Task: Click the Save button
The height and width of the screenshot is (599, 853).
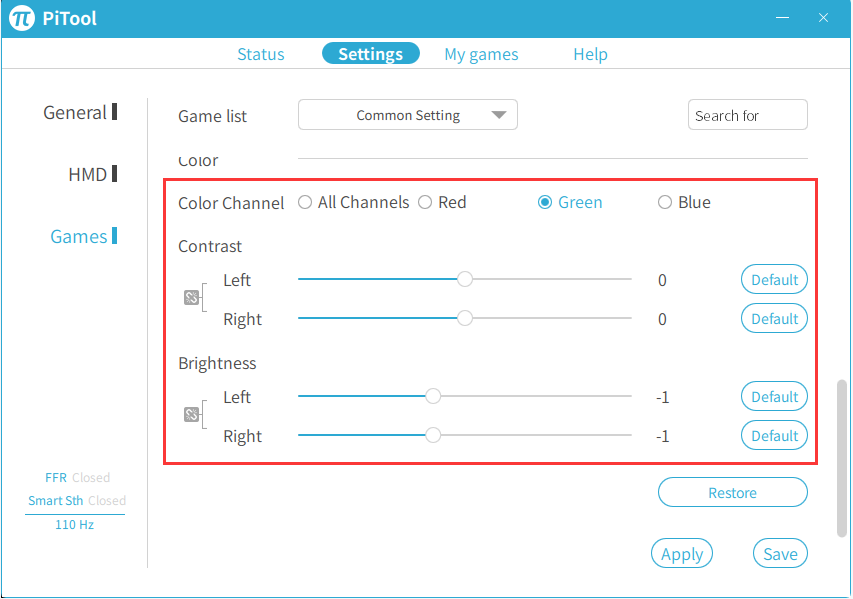Action: [x=780, y=554]
